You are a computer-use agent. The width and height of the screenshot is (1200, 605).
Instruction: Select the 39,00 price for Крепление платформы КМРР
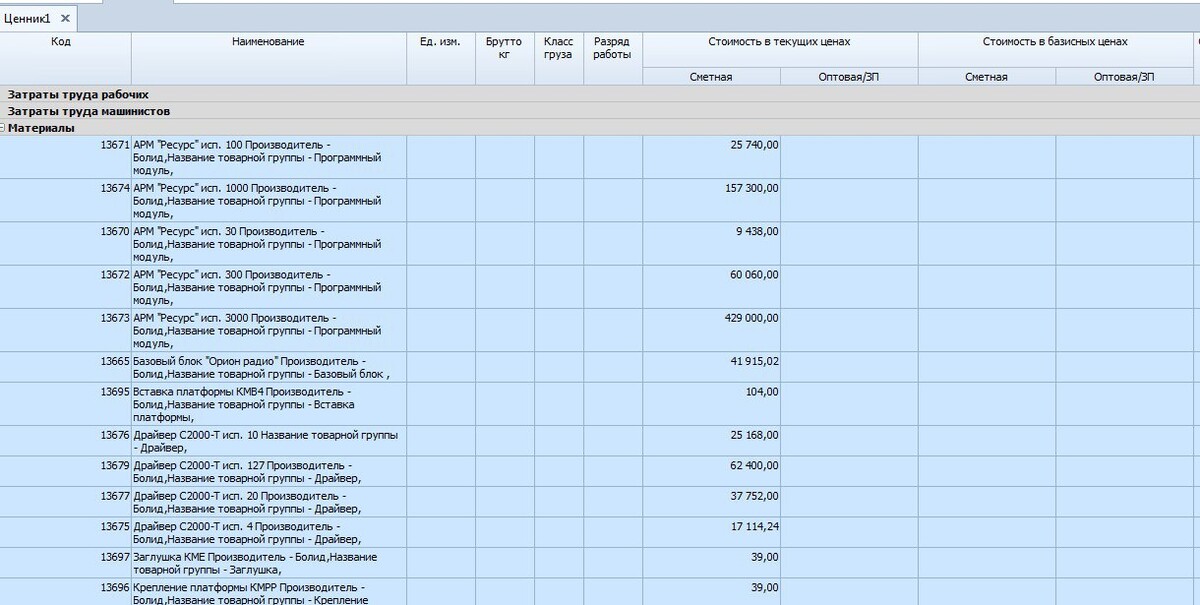765,587
